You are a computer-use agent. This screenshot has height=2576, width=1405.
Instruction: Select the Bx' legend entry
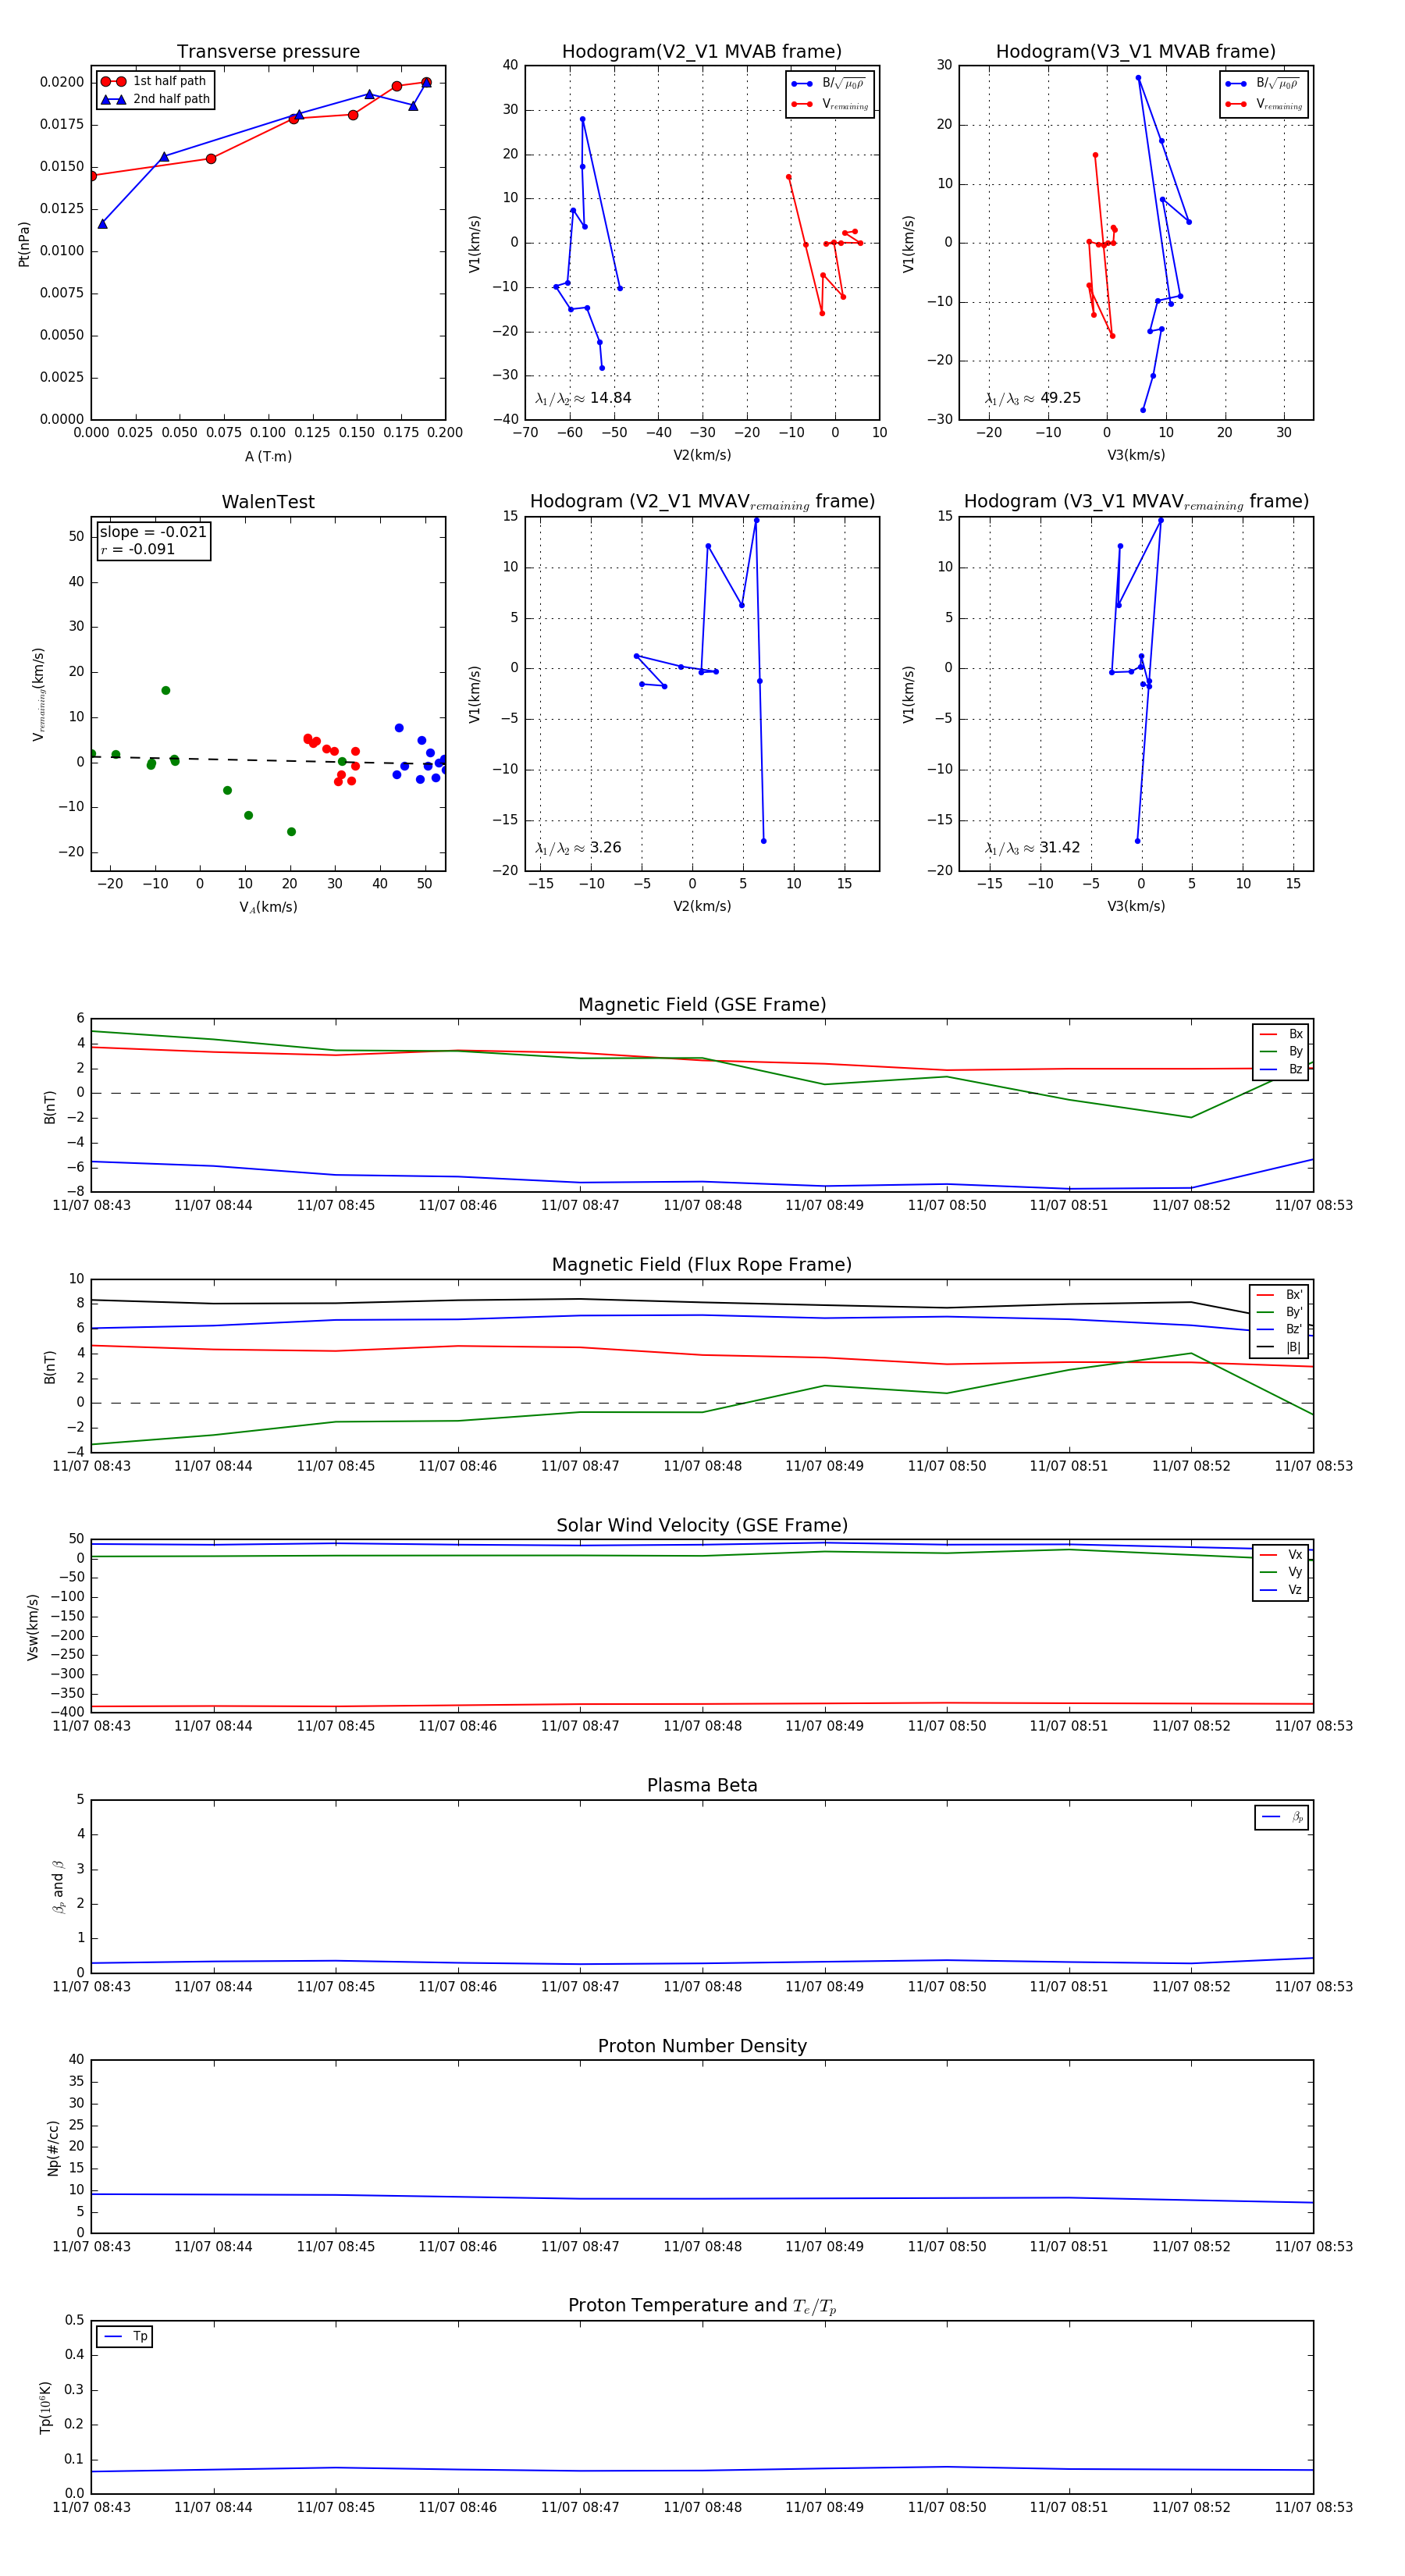1279,1294
